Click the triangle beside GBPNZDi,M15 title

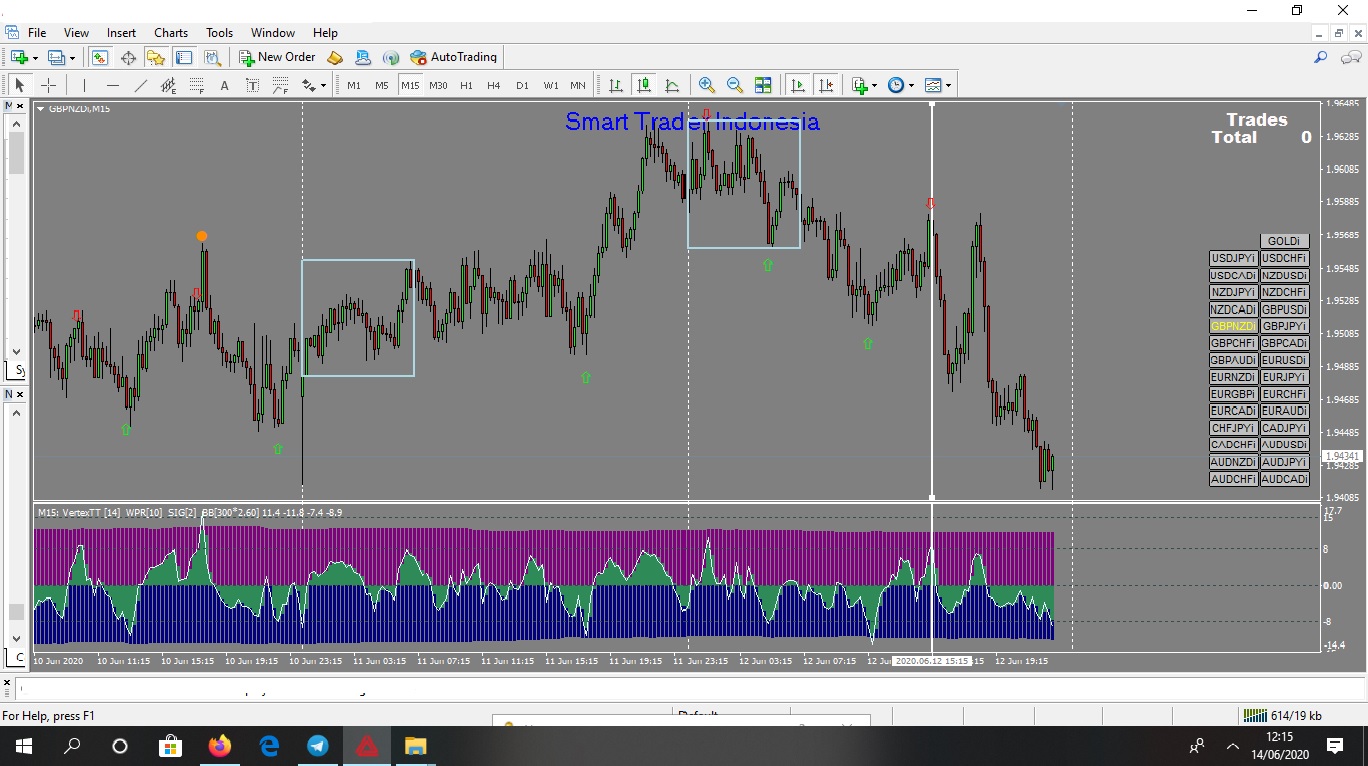(x=41, y=108)
